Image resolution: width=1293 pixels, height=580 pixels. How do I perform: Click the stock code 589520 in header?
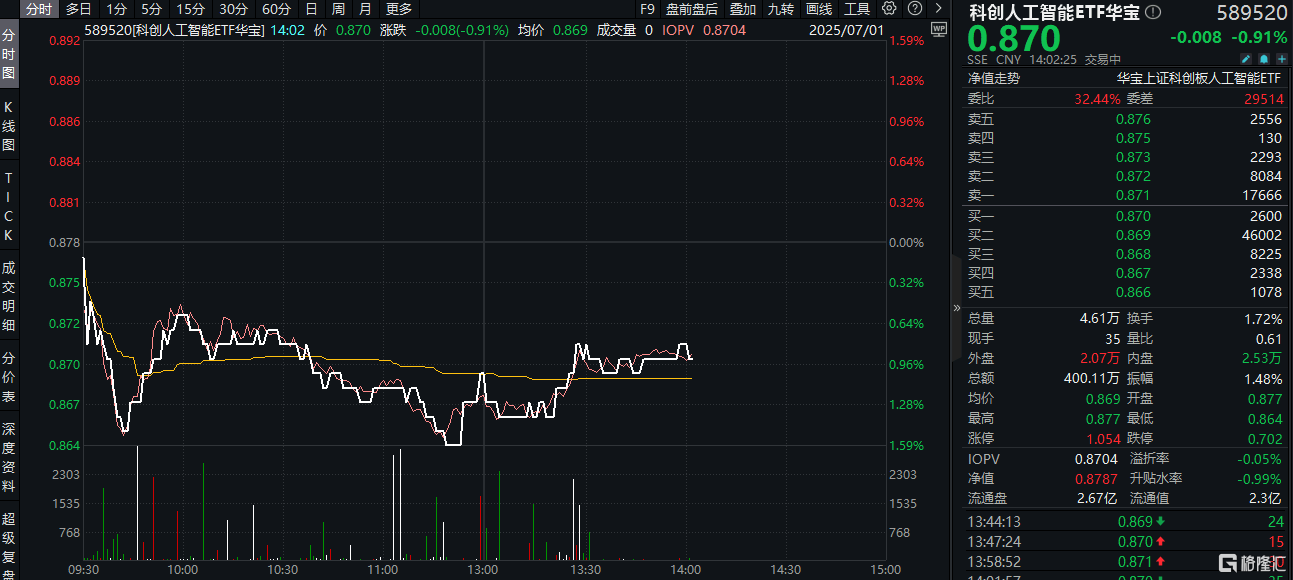point(1250,13)
